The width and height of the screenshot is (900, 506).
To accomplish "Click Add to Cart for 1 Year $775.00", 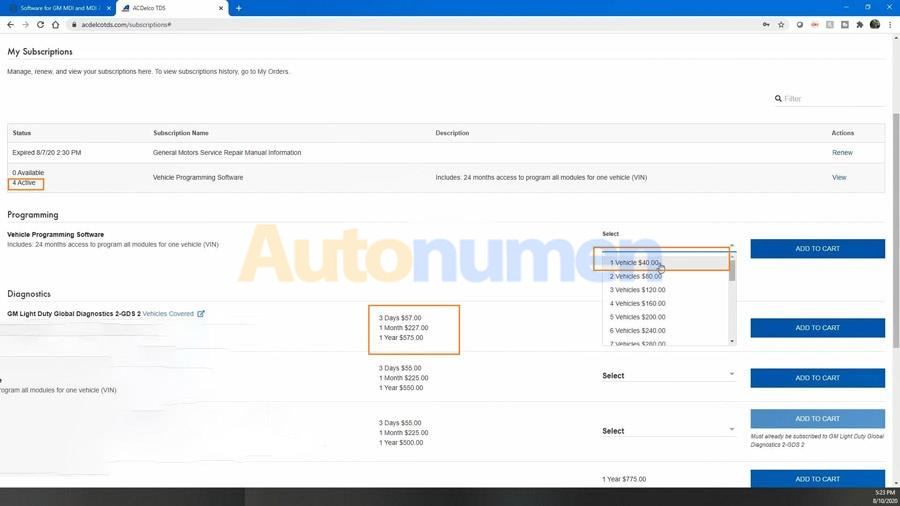I will click(x=817, y=478).
